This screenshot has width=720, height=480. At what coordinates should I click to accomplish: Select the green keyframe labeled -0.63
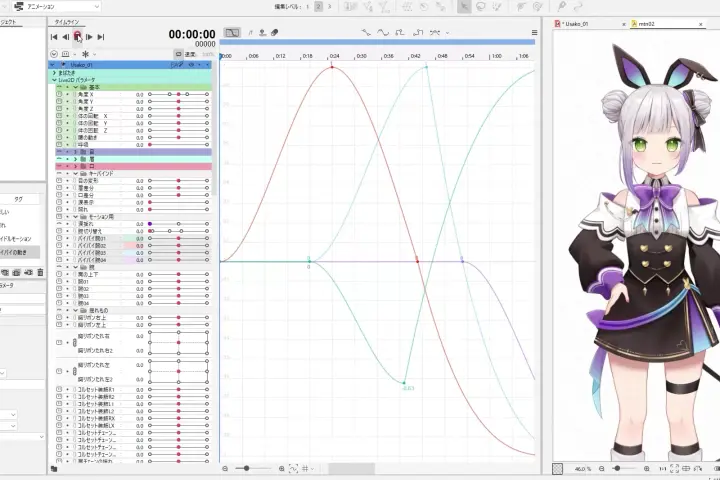tap(404, 383)
